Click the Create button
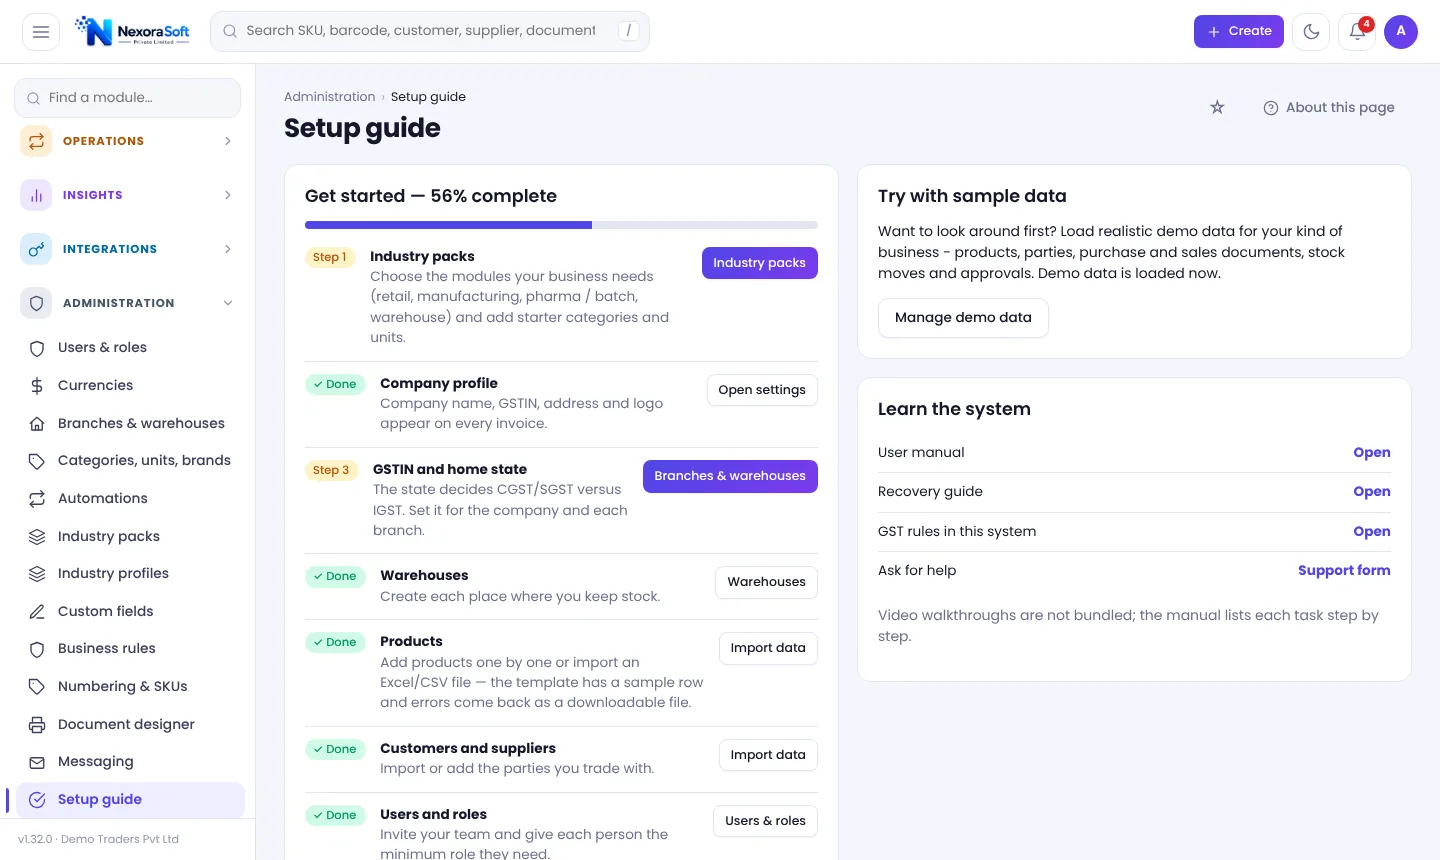 point(1238,32)
